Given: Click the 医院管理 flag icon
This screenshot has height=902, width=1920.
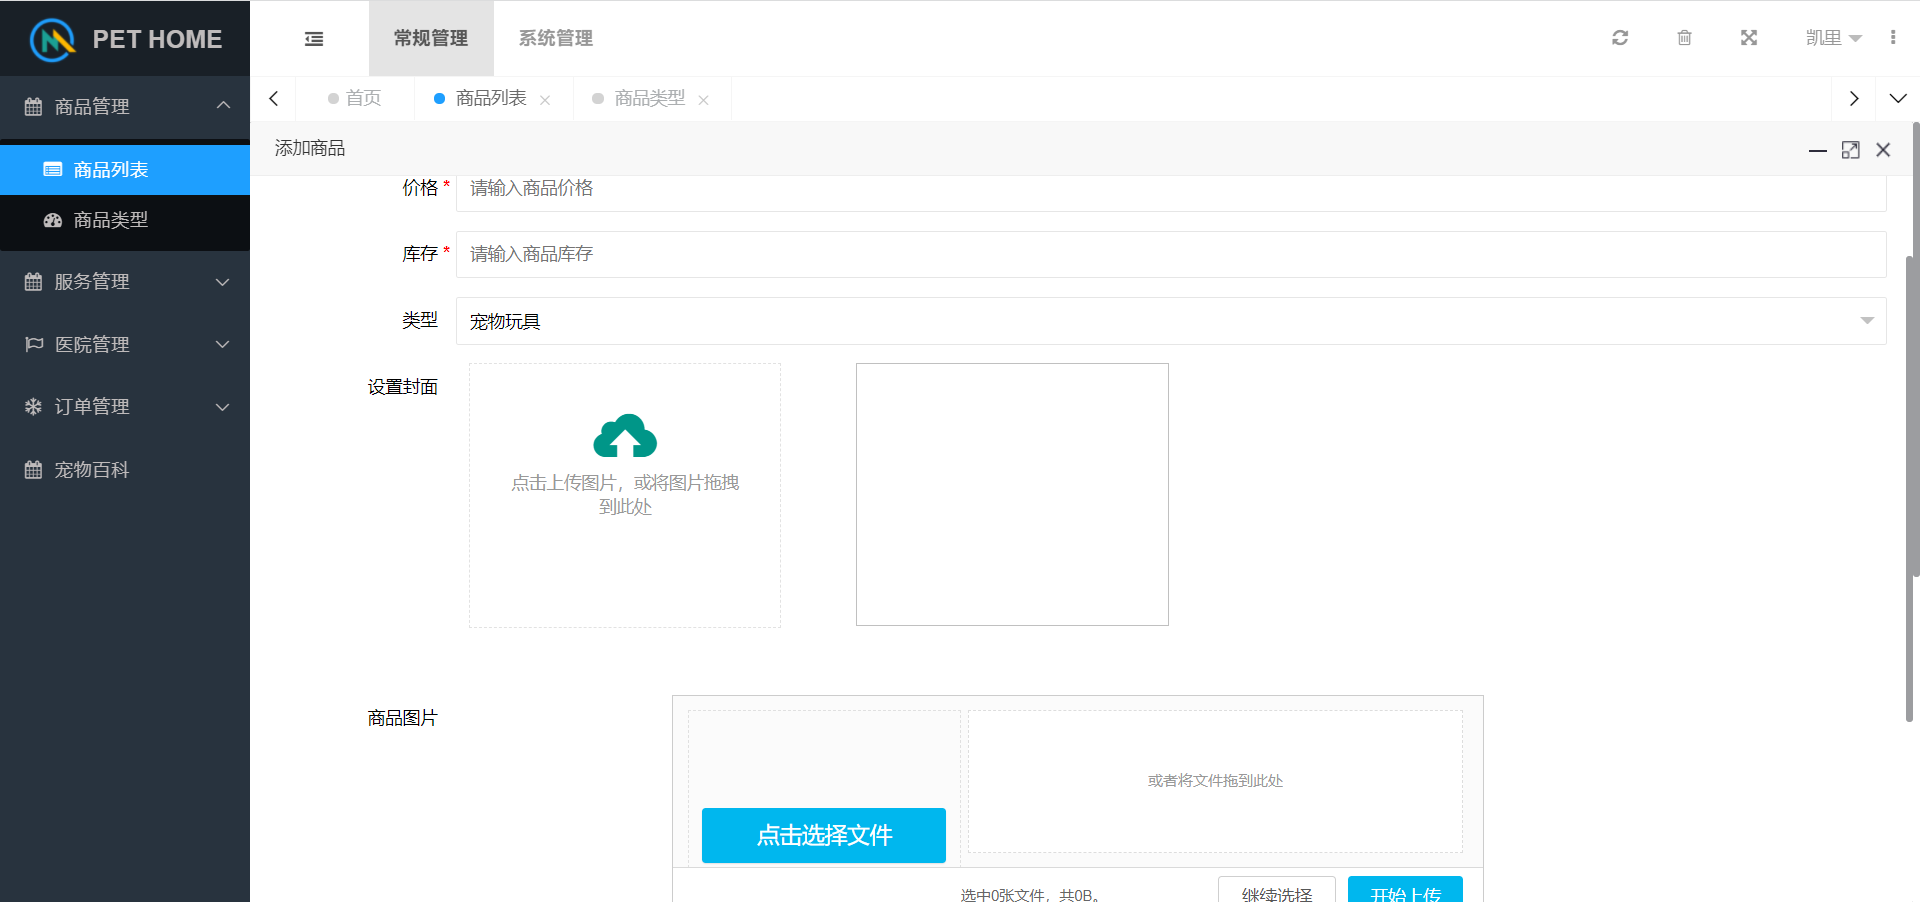Looking at the screenshot, I should [x=34, y=344].
